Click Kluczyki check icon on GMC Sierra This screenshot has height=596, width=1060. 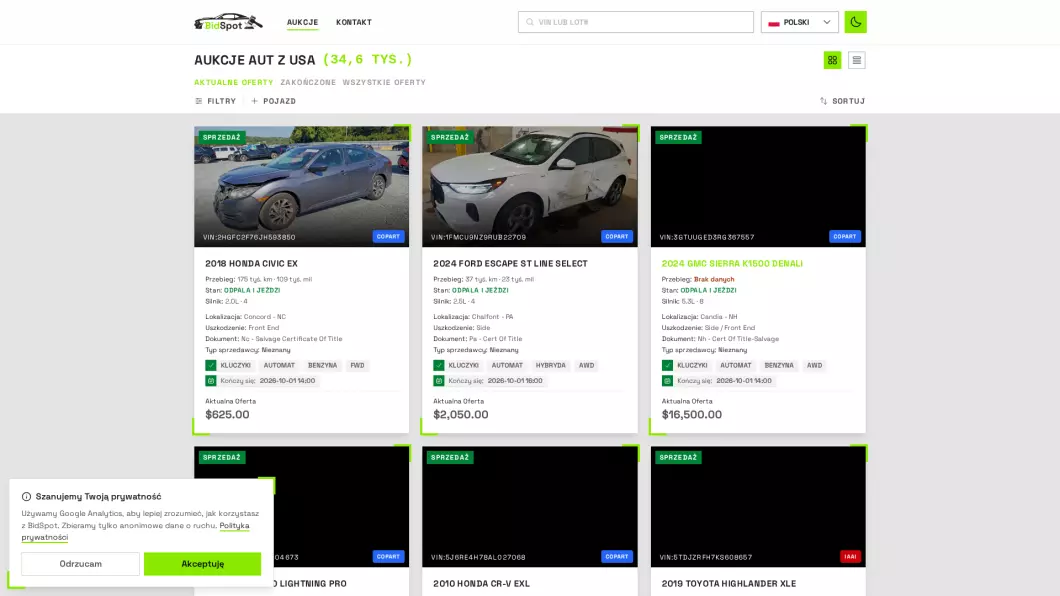click(667, 366)
